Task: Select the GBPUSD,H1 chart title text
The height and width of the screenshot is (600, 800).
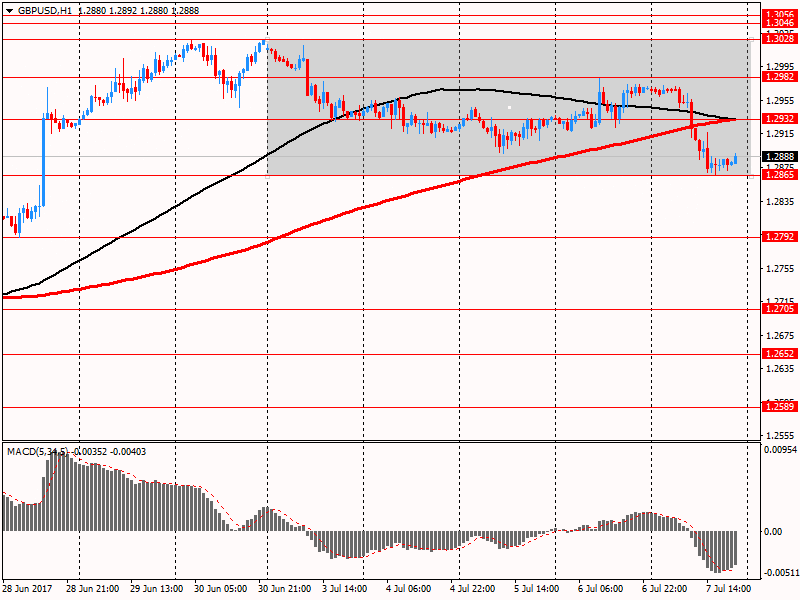Action: (x=45, y=11)
